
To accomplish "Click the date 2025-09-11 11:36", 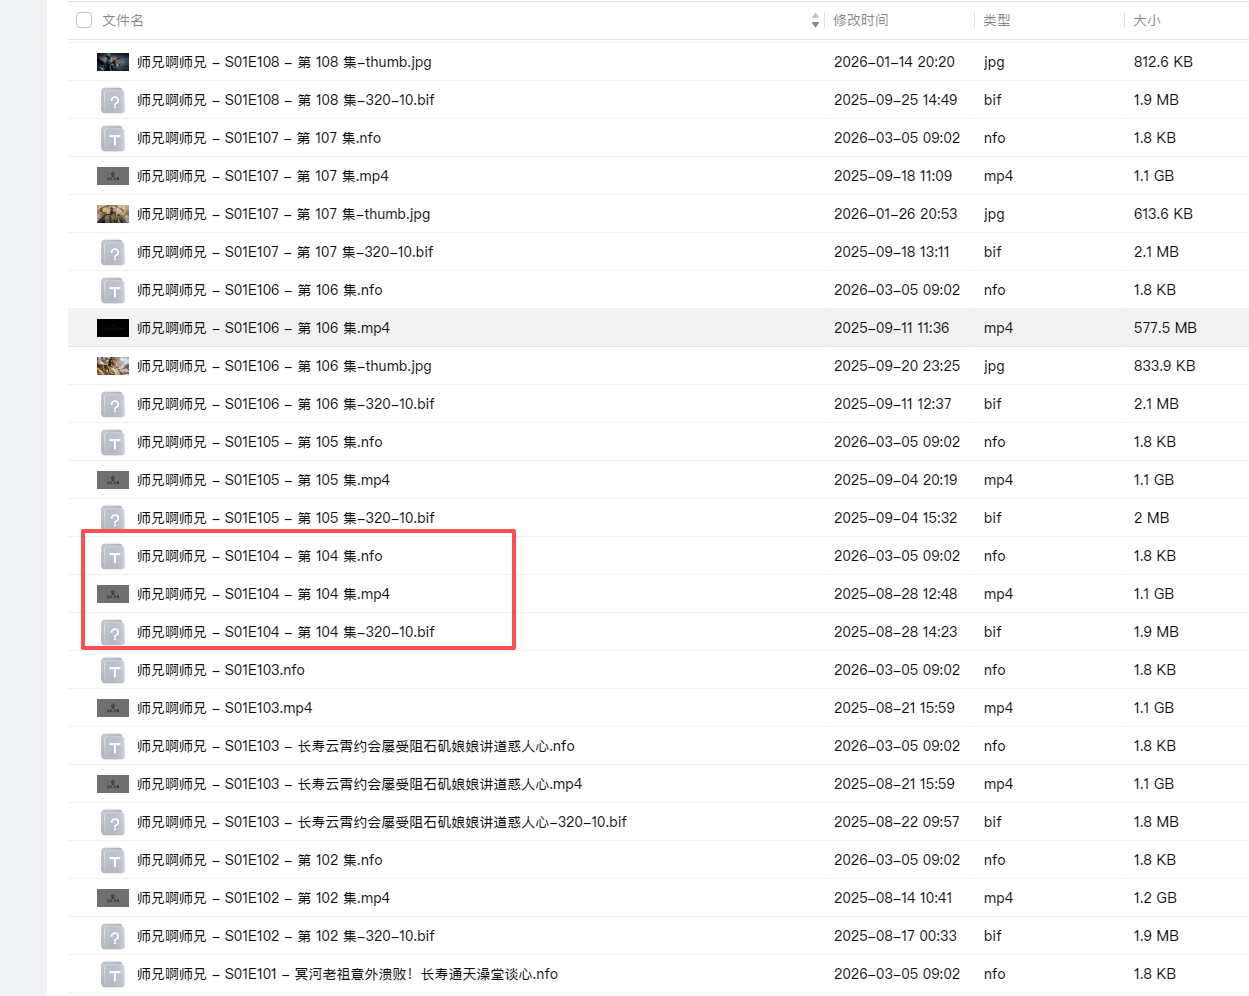I will (891, 328).
